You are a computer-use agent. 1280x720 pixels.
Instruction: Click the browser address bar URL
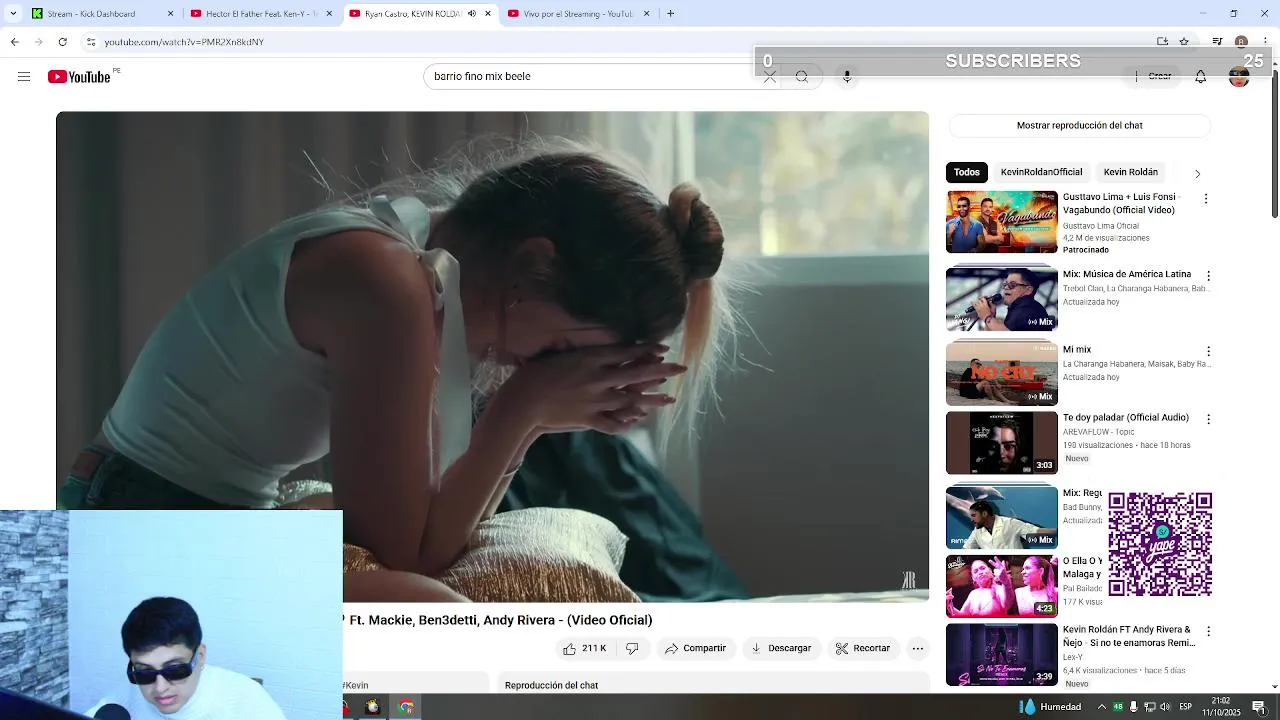pyautogui.click(x=184, y=42)
